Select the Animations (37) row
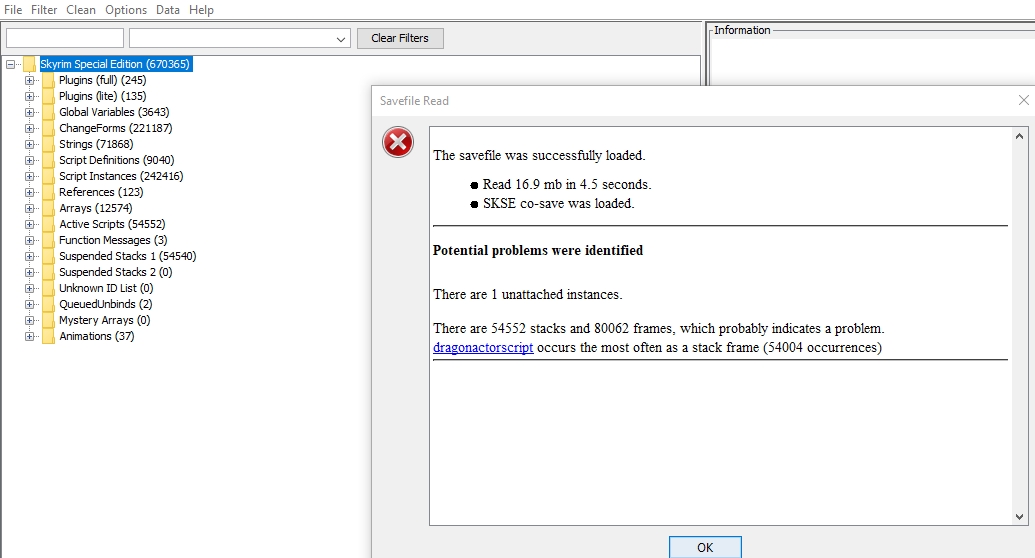The height and width of the screenshot is (558, 1035). (96, 336)
